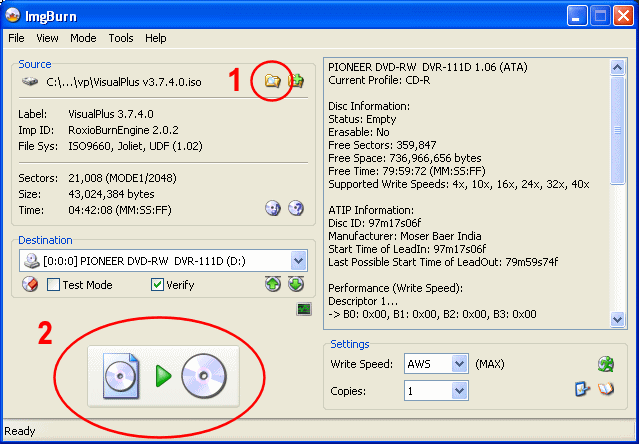The image size is (639, 444).
Task: Click scrollbar down arrow in disc info panel
Action: [x=617, y=319]
